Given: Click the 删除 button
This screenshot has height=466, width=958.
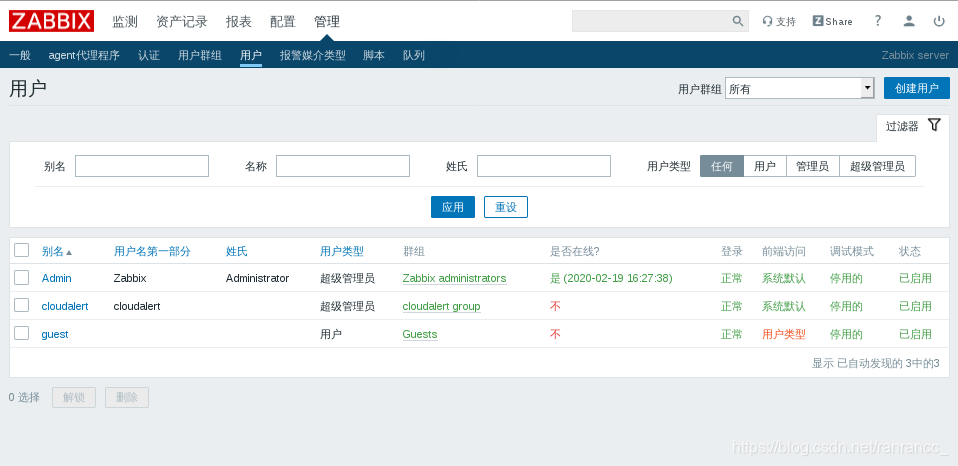Looking at the screenshot, I should (x=126, y=398).
